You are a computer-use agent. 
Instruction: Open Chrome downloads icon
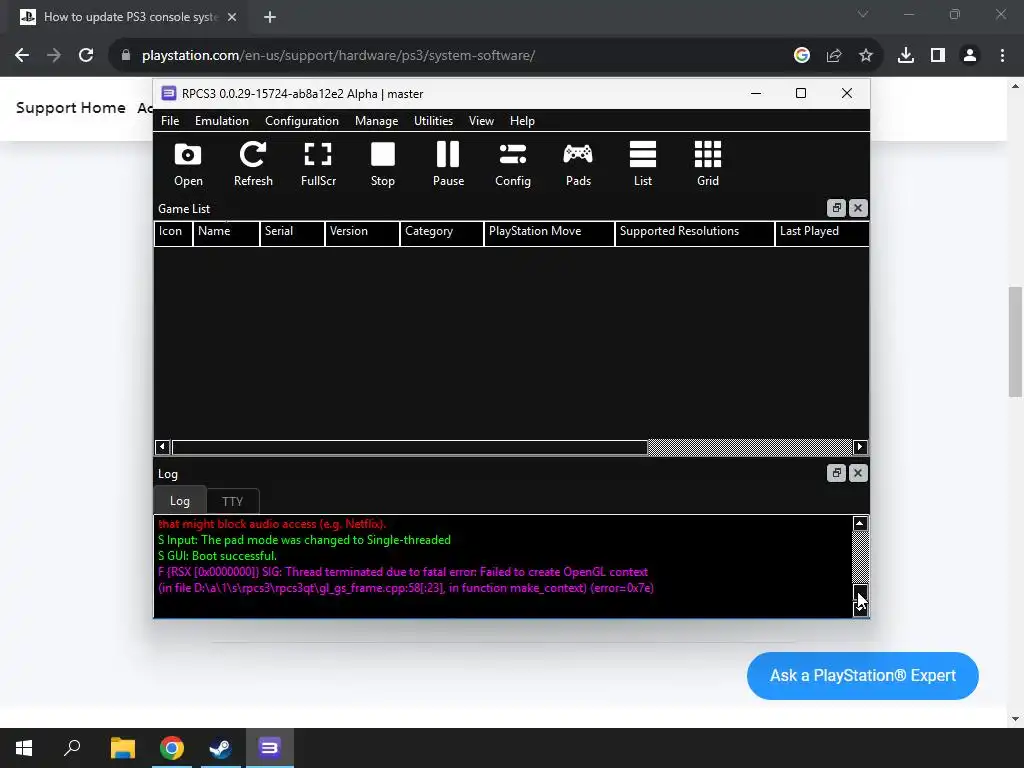tap(905, 56)
